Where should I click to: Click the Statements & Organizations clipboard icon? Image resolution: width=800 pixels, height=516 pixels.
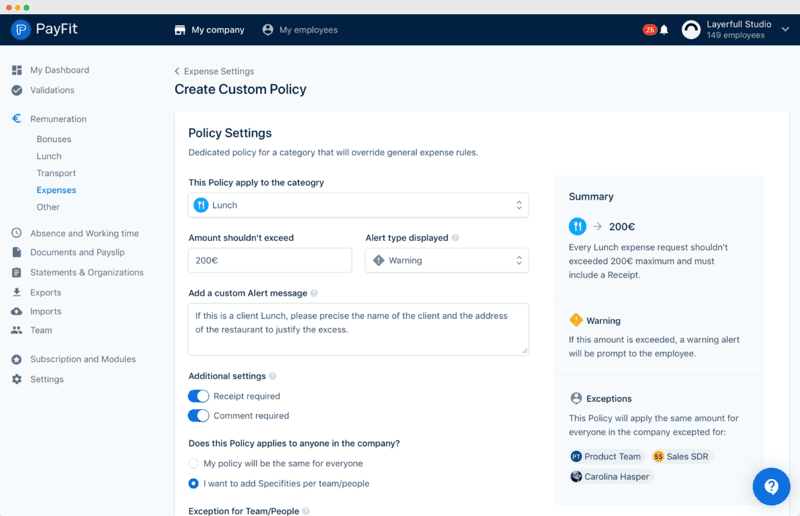click(x=17, y=272)
